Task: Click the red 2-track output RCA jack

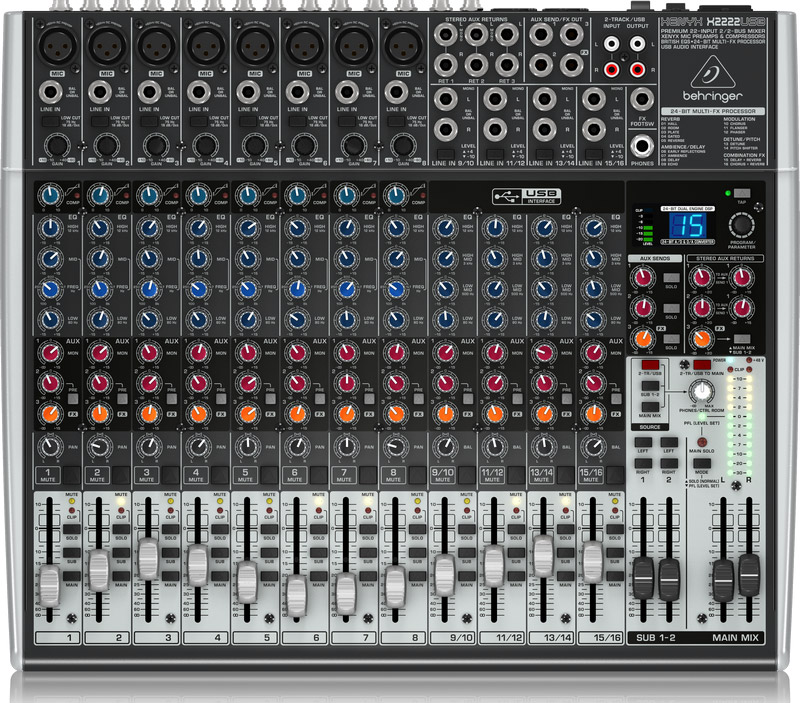Action: pyautogui.click(x=637, y=69)
